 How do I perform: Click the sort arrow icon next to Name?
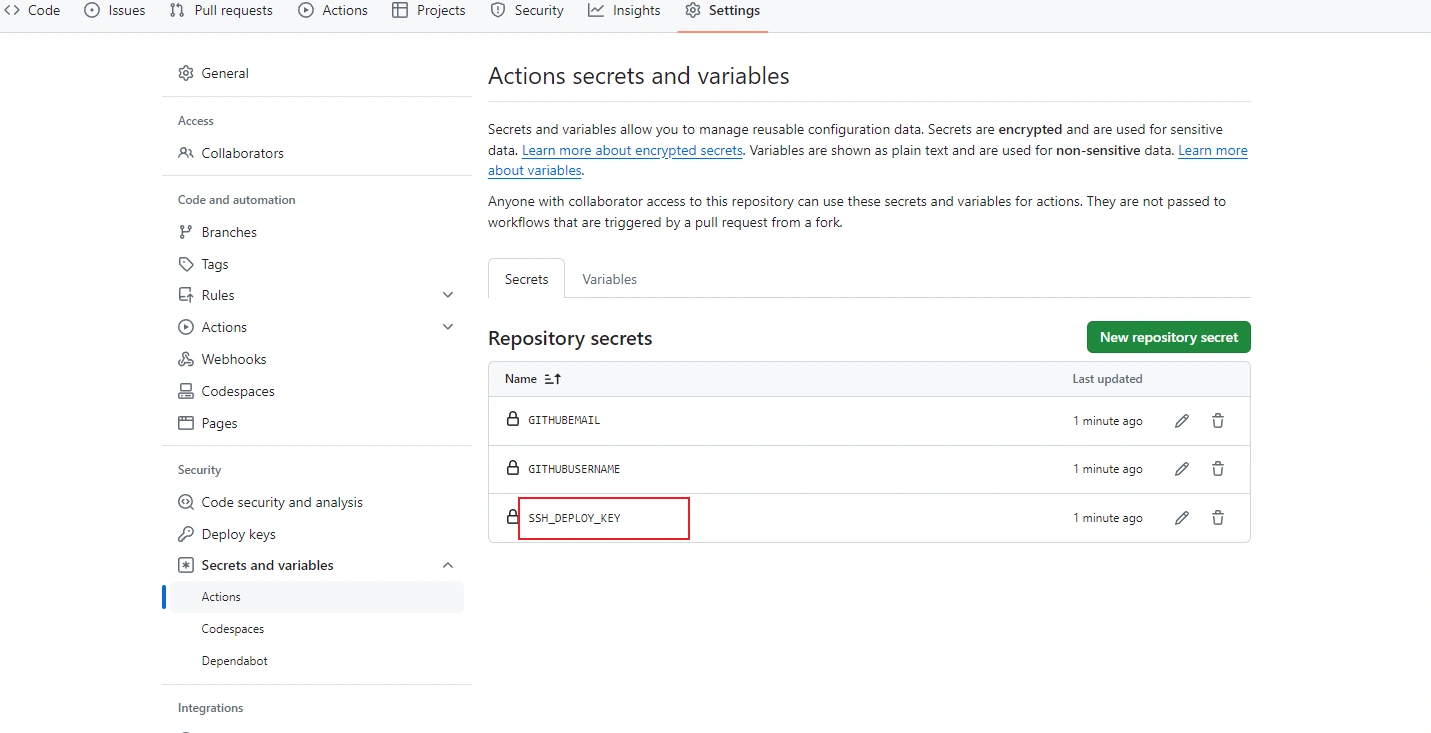point(553,379)
